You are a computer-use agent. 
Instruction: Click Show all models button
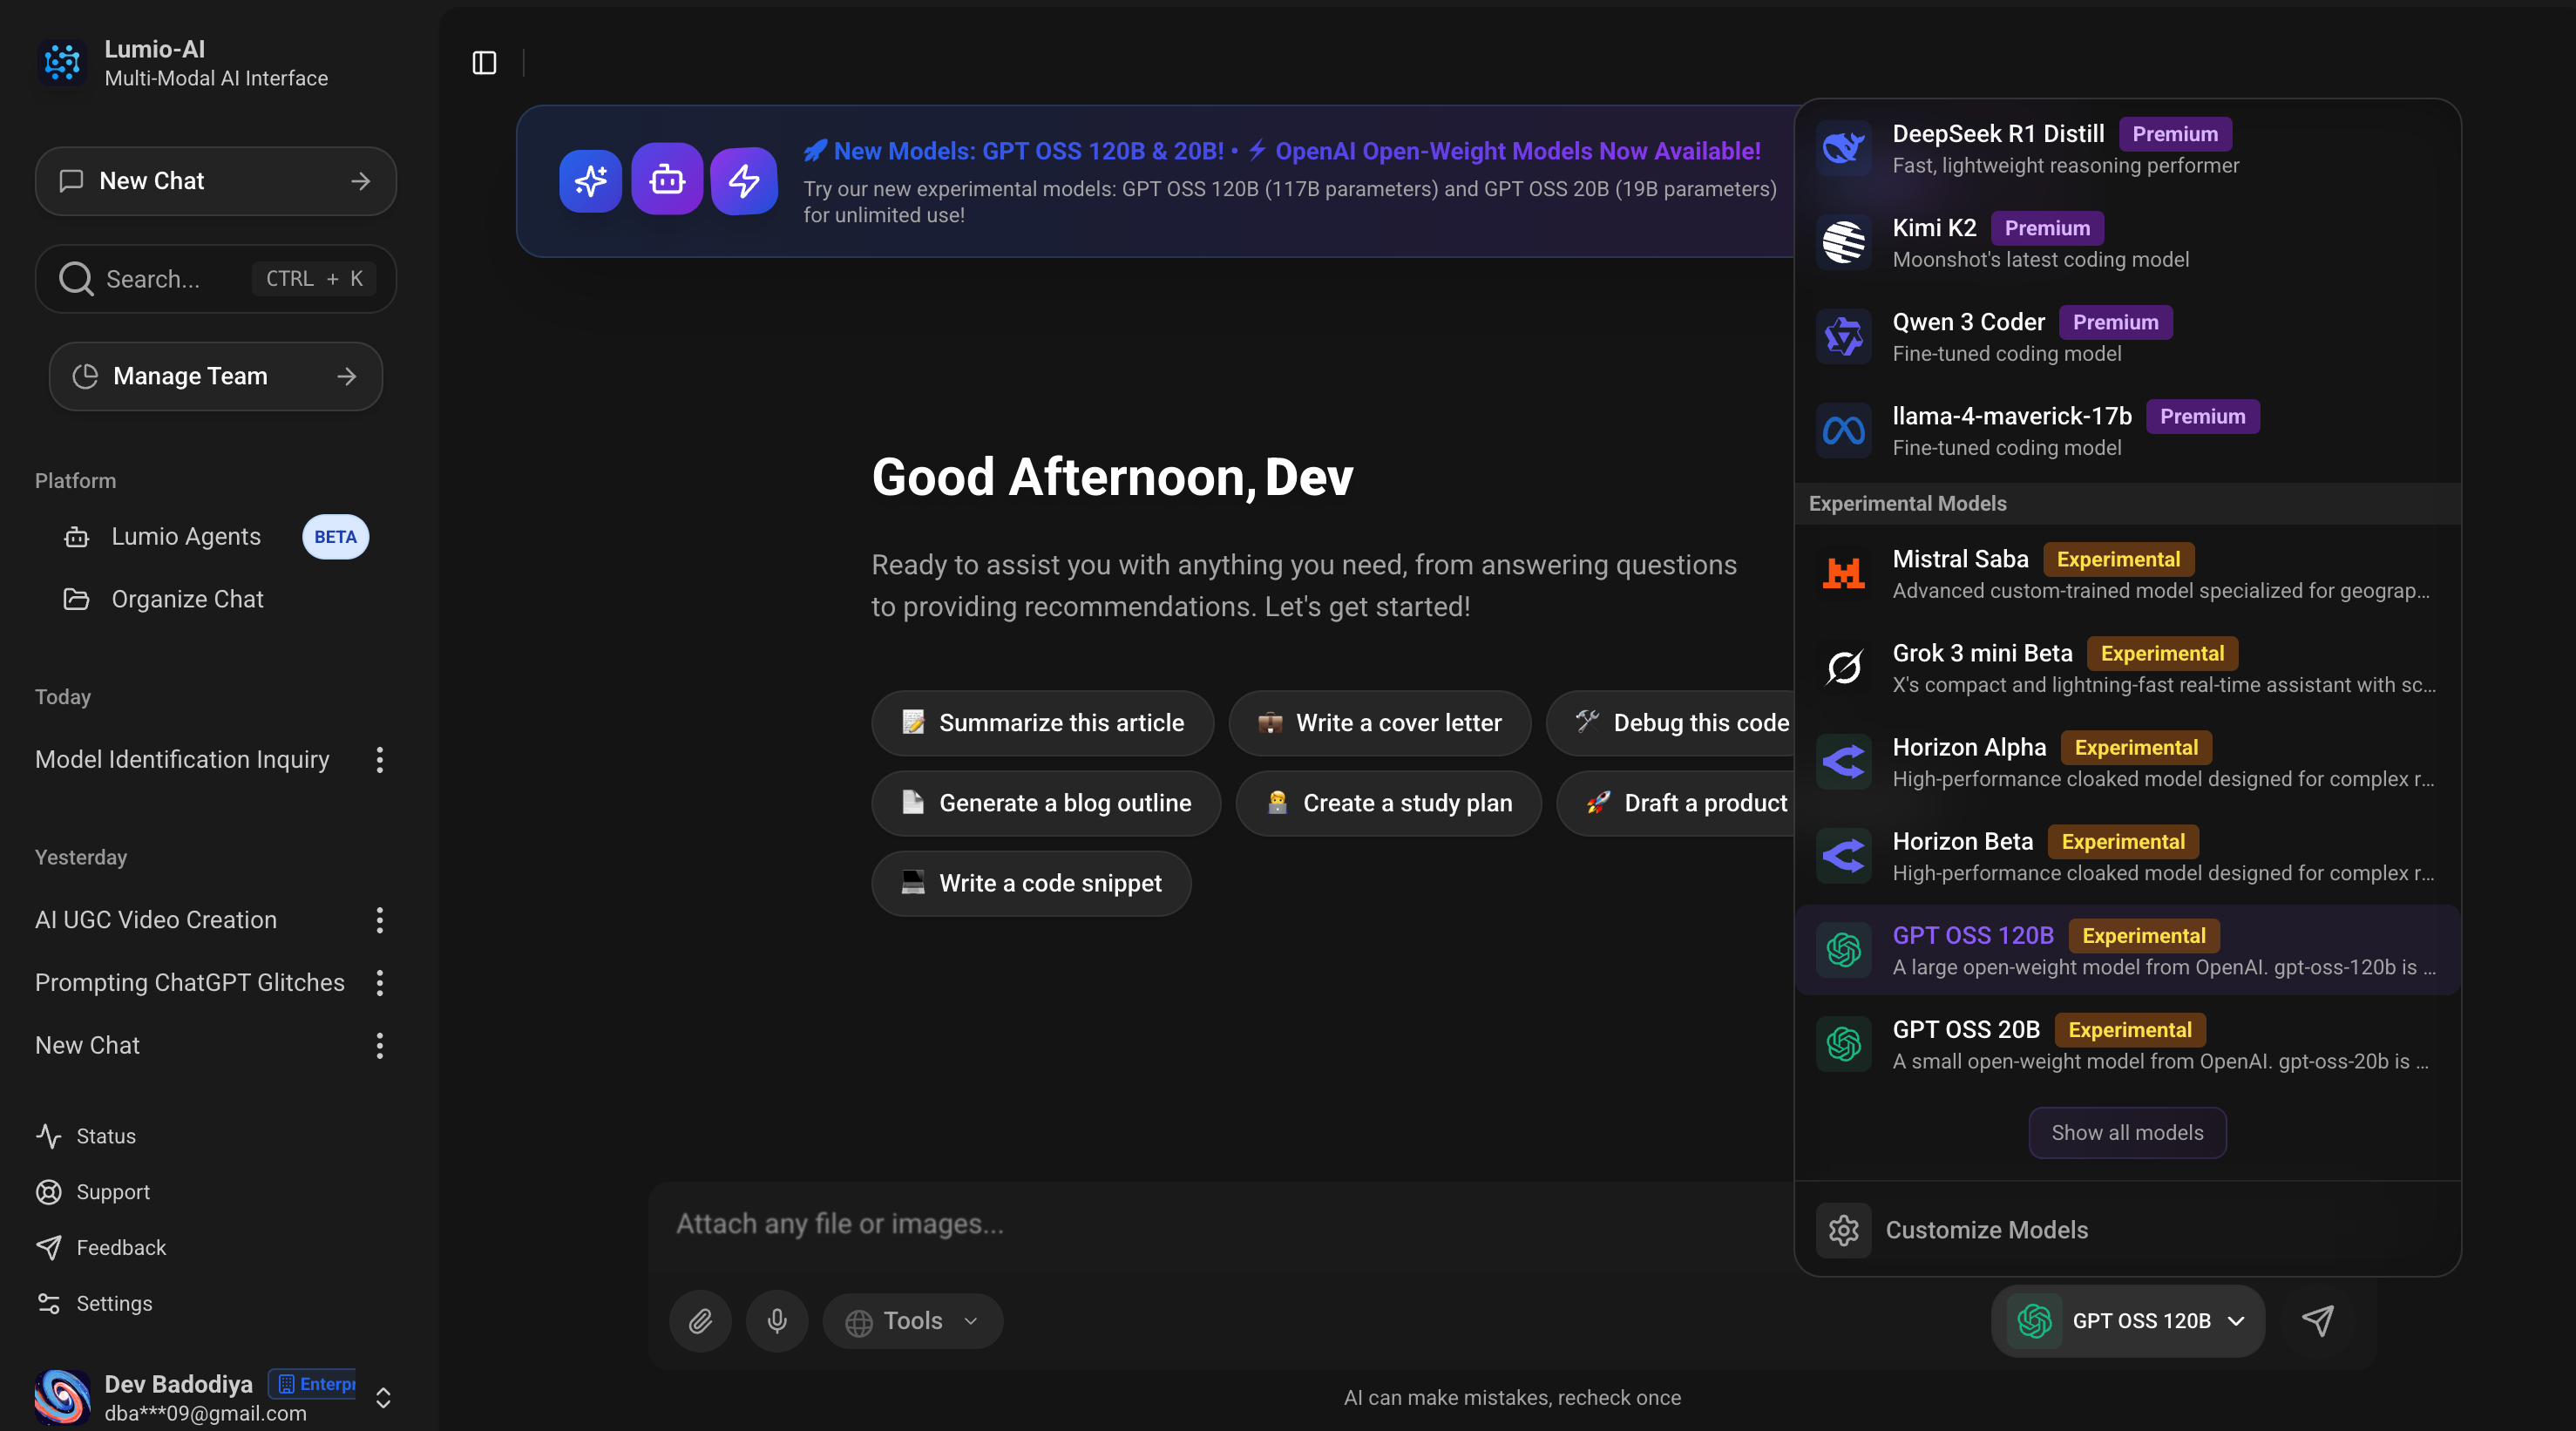(2127, 1133)
